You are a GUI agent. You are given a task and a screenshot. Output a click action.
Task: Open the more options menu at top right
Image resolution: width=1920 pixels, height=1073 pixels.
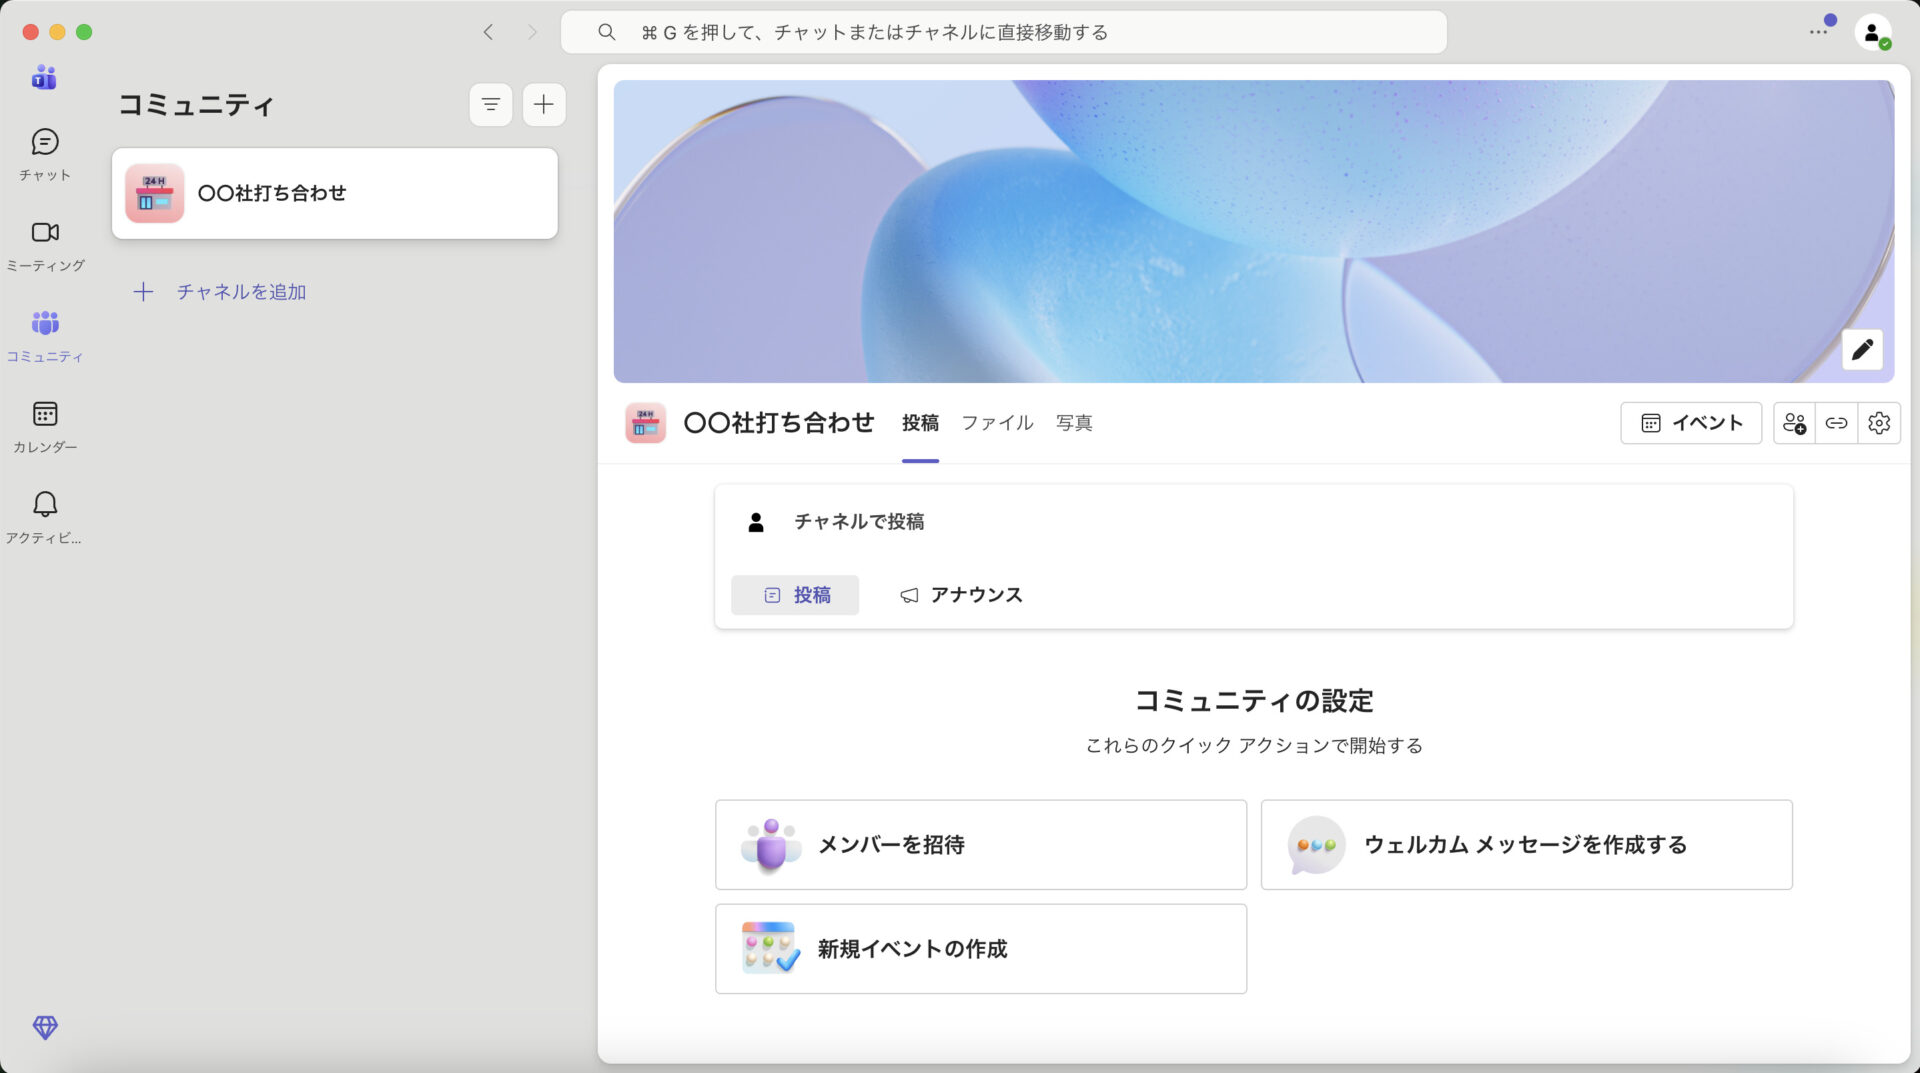tap(1819, 31)
